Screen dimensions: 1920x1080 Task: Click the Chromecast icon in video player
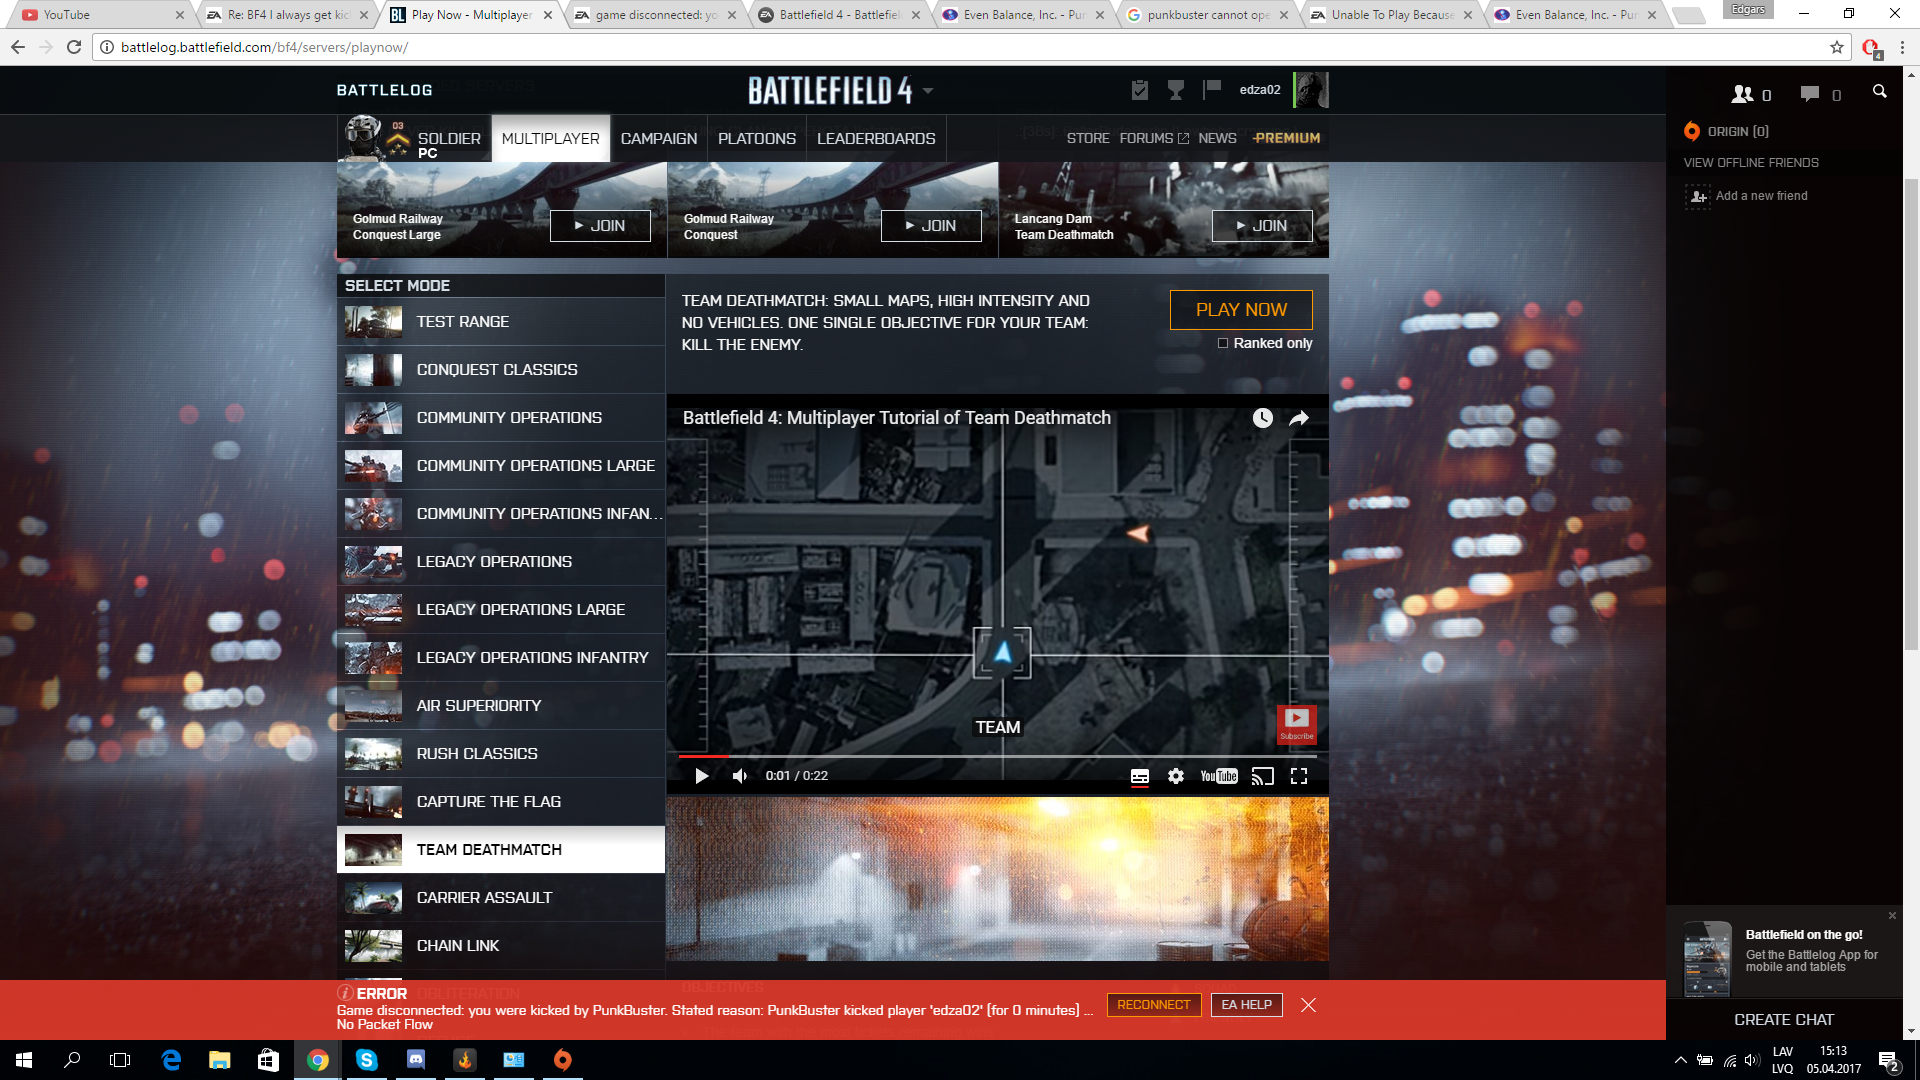1262,776
